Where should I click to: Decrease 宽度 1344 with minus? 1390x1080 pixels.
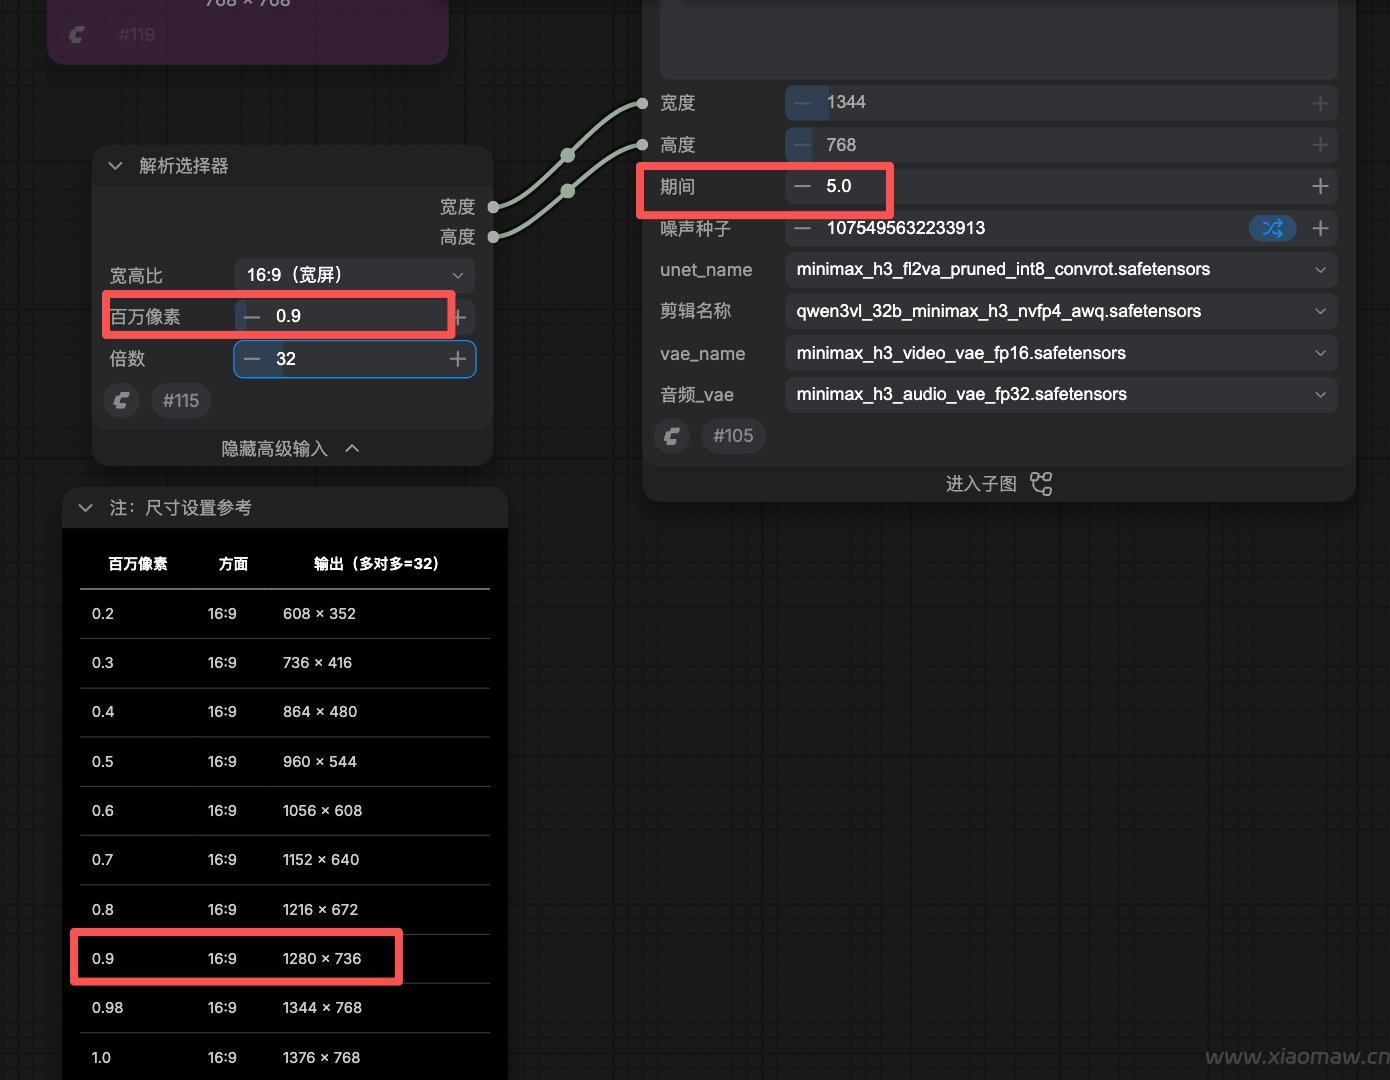point(802,102)
